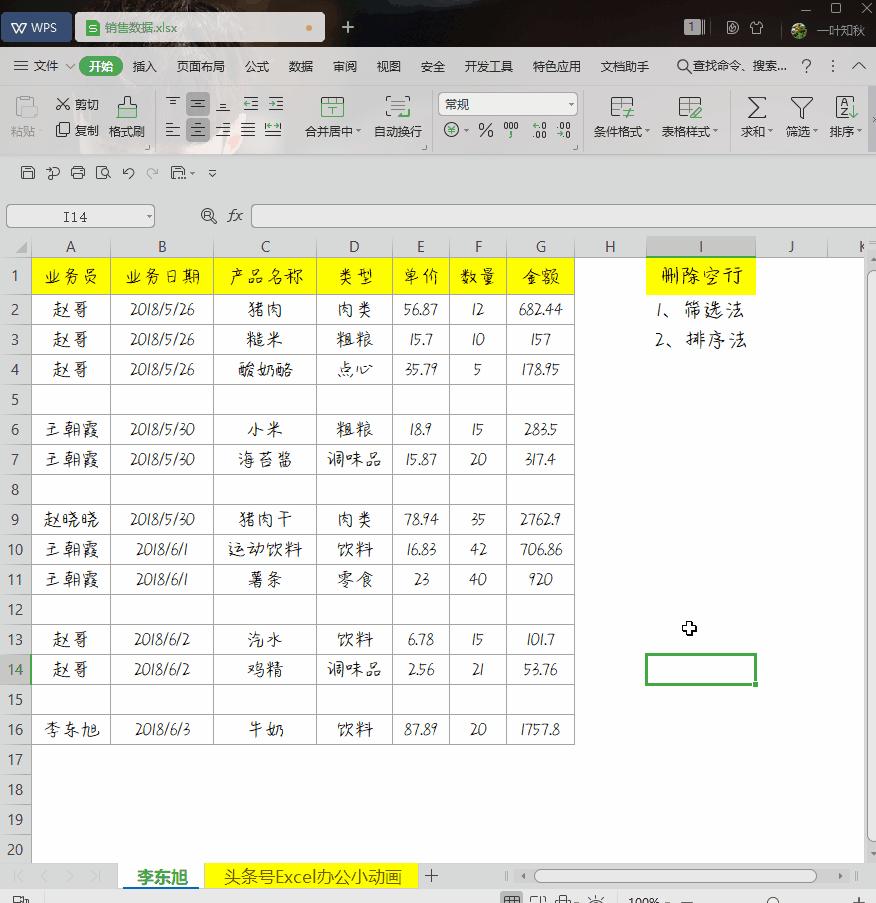Toggle center horizontal alignment
The image size is (876, 903).
[x=197, y=128]
